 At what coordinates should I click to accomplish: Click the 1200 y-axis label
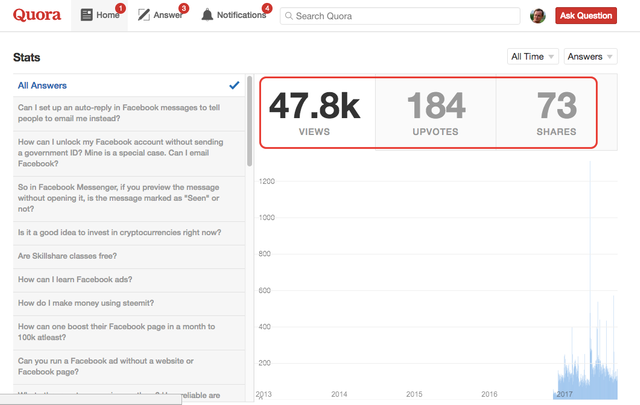coord(267,181)
